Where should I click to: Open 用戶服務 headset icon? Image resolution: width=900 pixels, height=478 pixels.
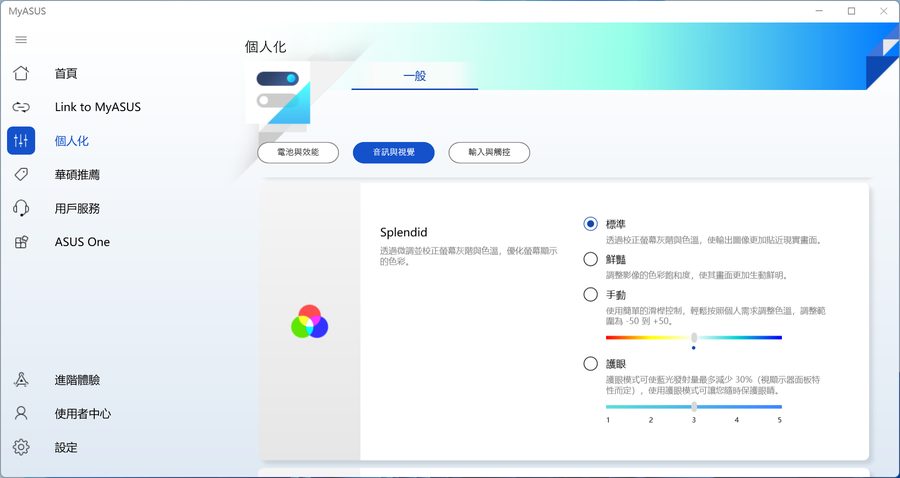coord(21,208)
